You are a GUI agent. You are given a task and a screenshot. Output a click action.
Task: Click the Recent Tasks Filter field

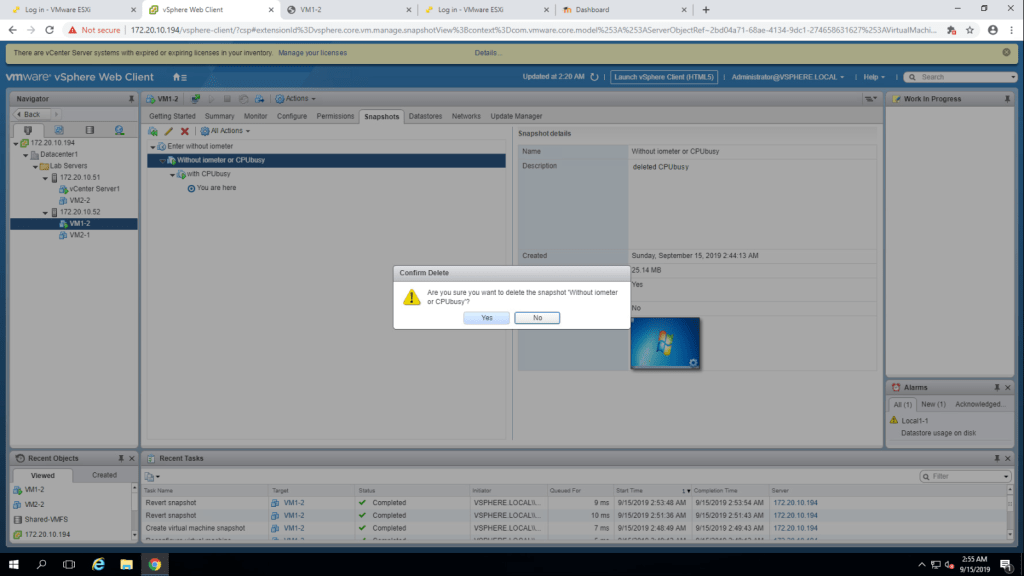(967, 476)
